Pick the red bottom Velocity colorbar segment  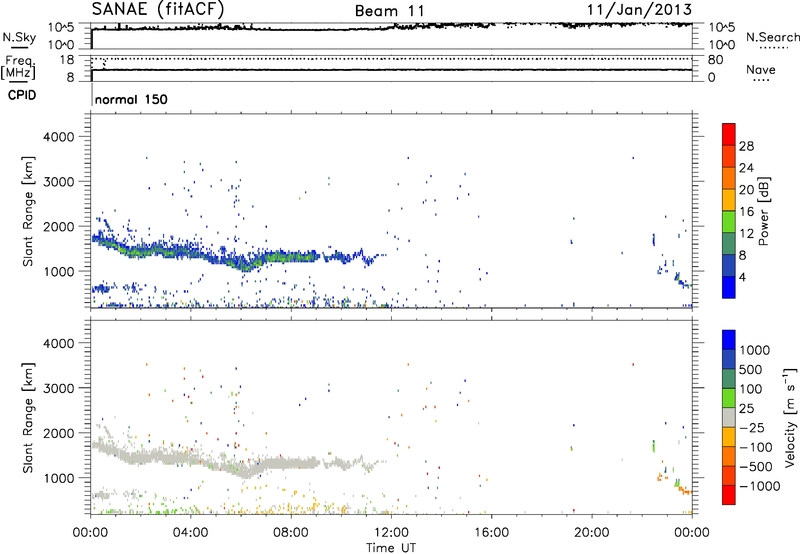click(x=729, y=495)
